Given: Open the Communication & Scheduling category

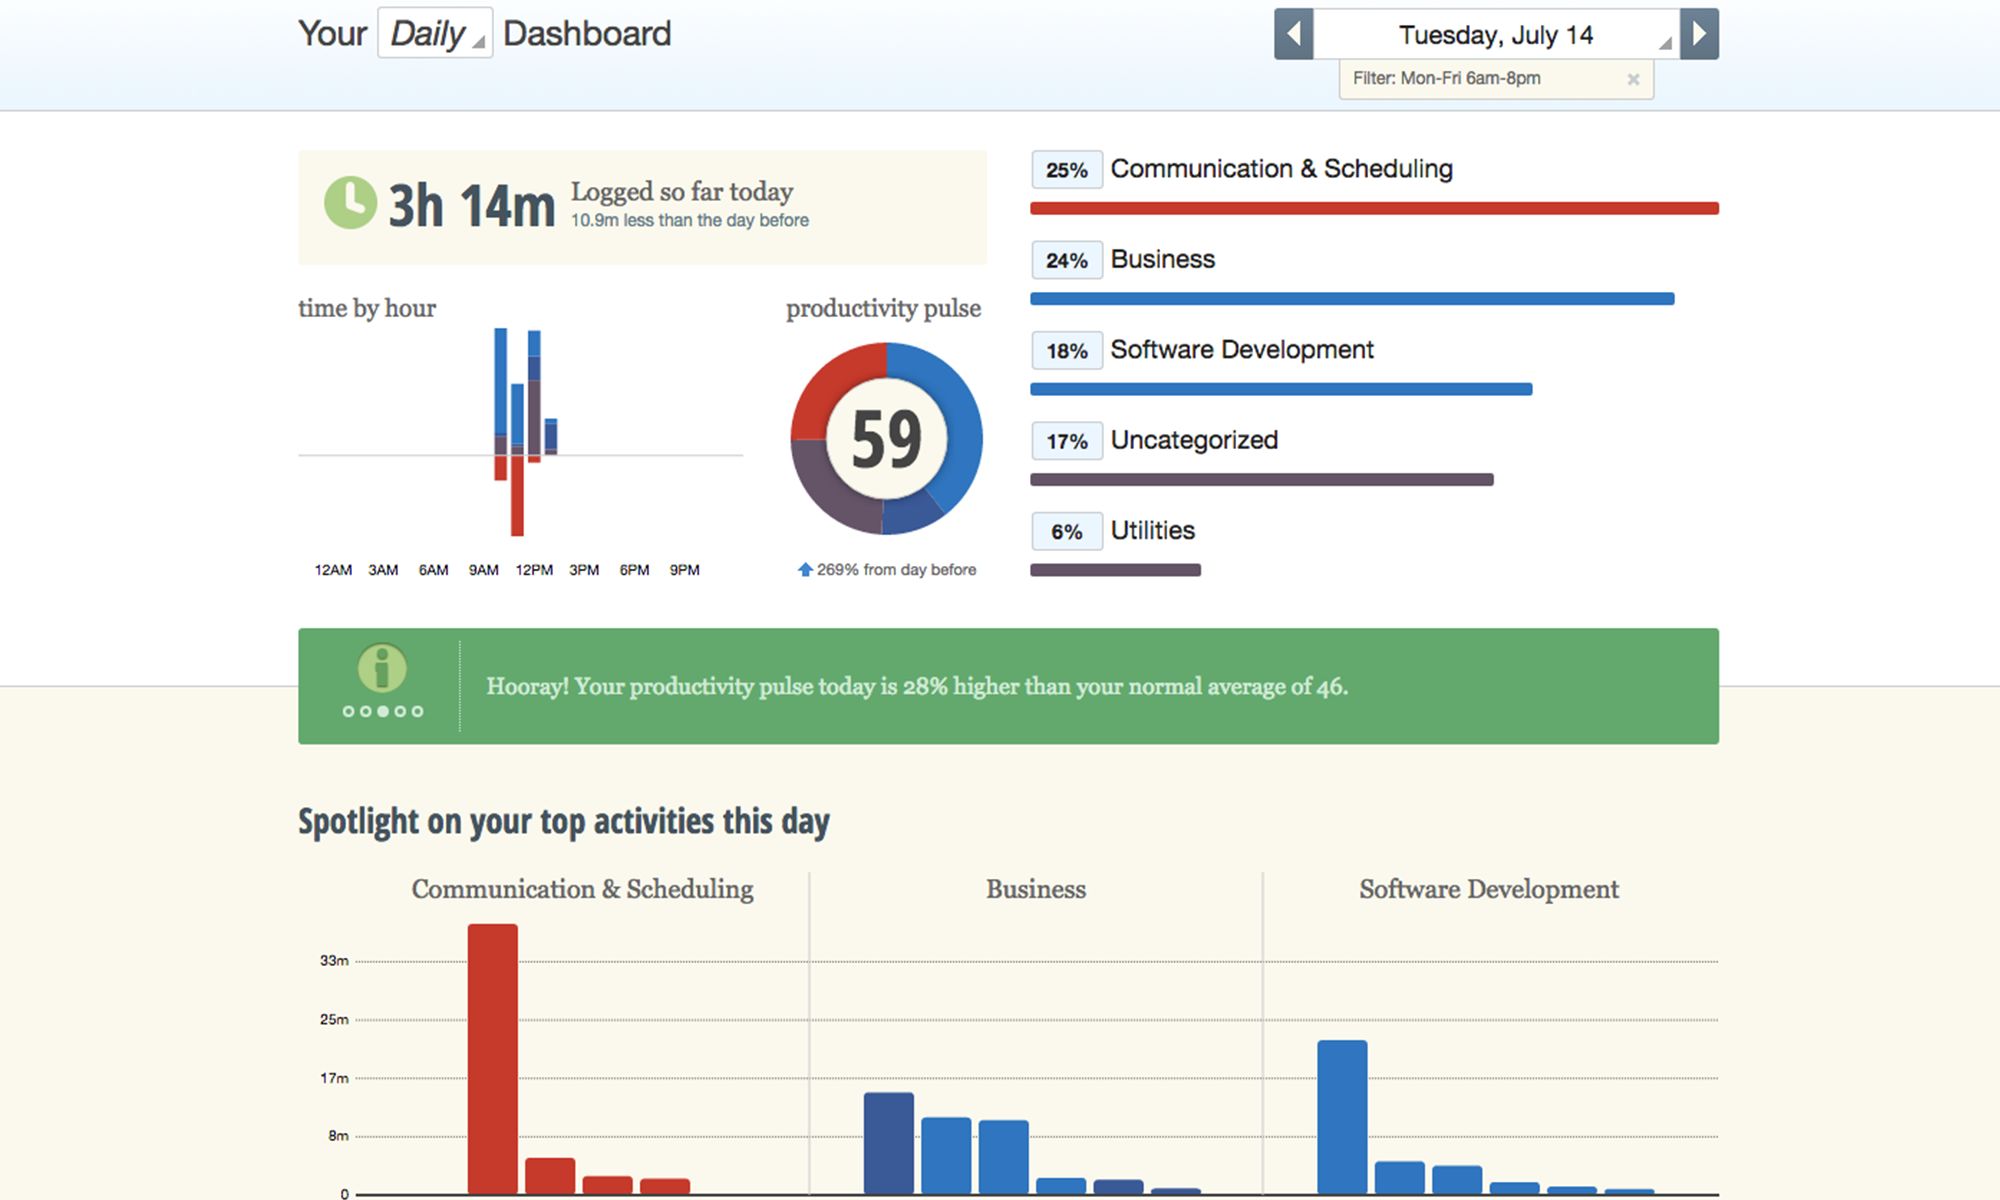Looking at the screenshot, I should click(x=1281, y=169).
